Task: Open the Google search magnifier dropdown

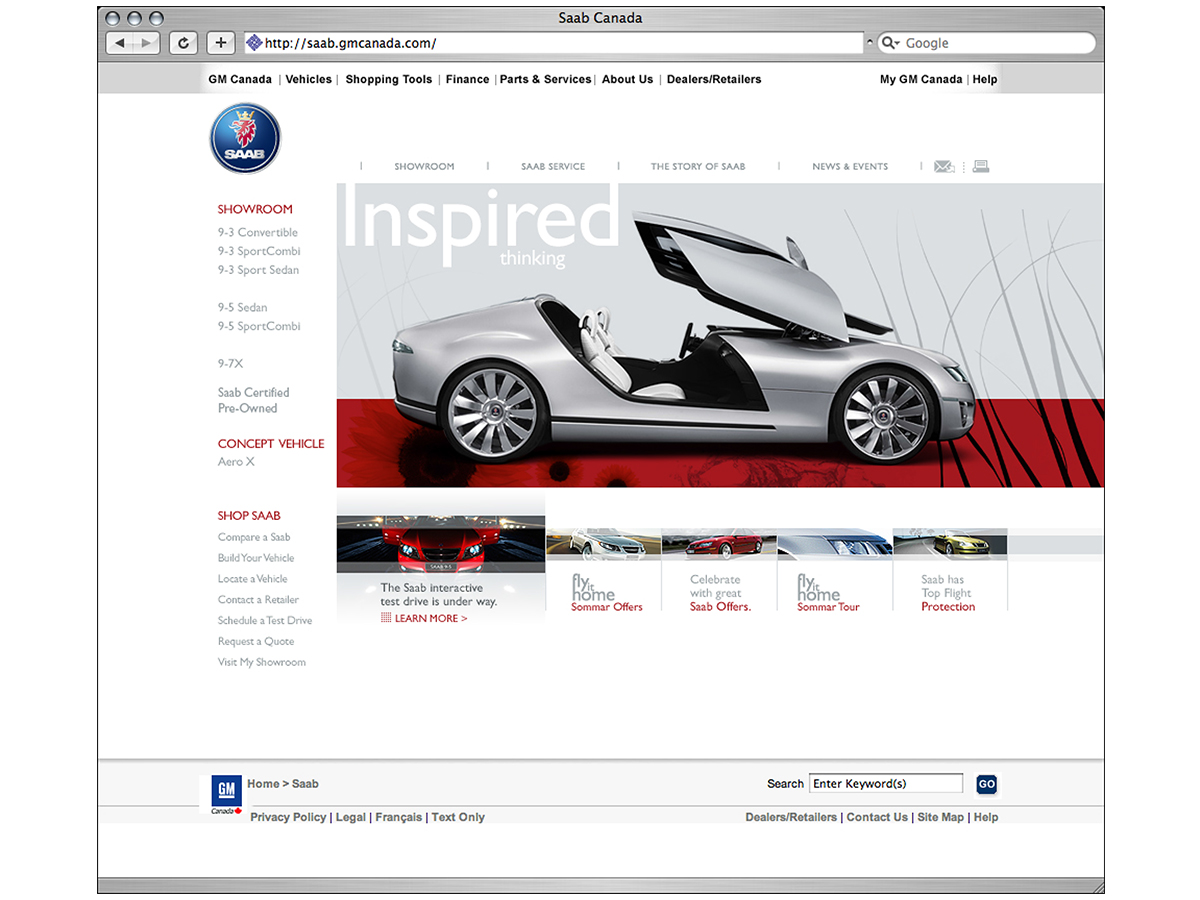Action: (x=889, y=43)
